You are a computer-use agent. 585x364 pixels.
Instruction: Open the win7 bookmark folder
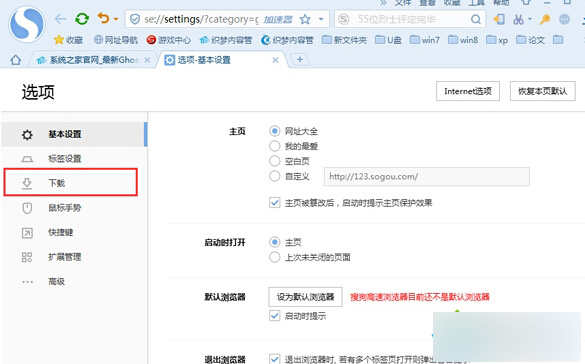(425, 40)
